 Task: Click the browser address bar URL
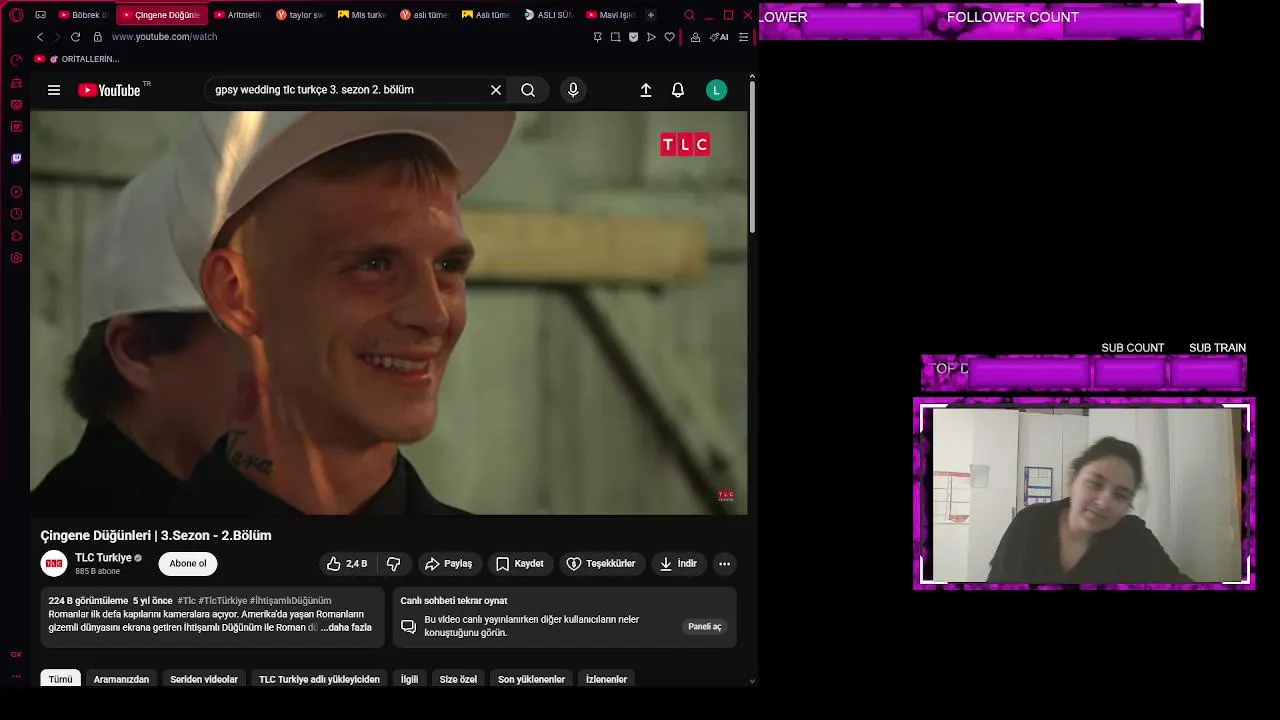tap(164, 37)
